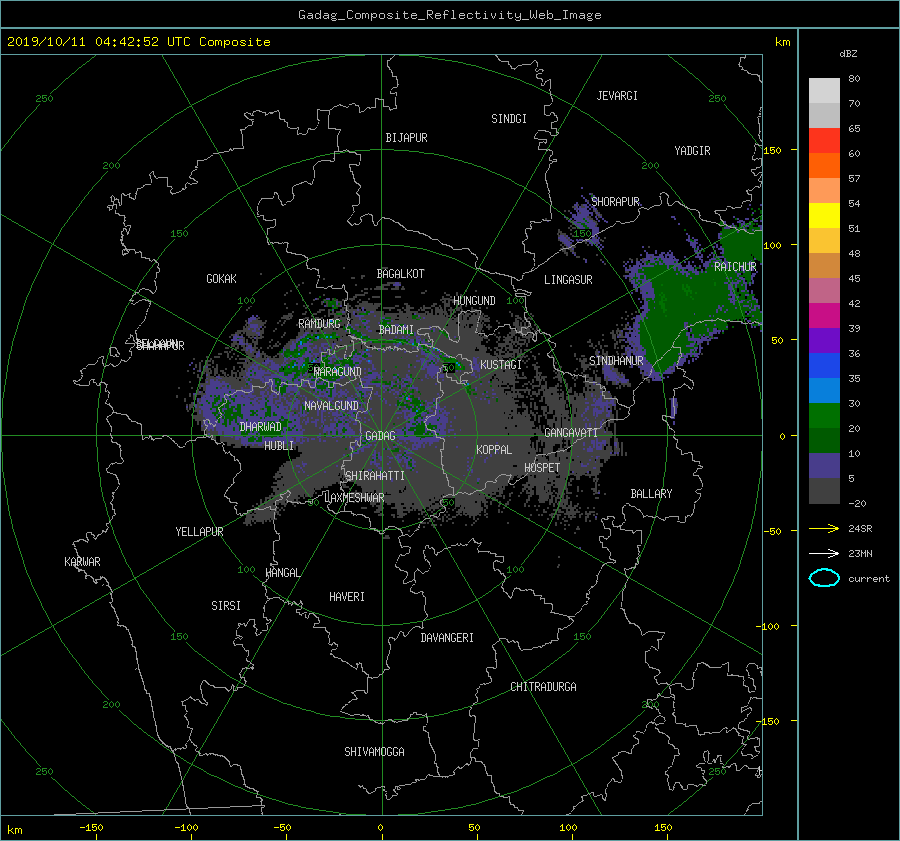
Task: Choose the DAVANGERI map label
Action: [447, 638]
